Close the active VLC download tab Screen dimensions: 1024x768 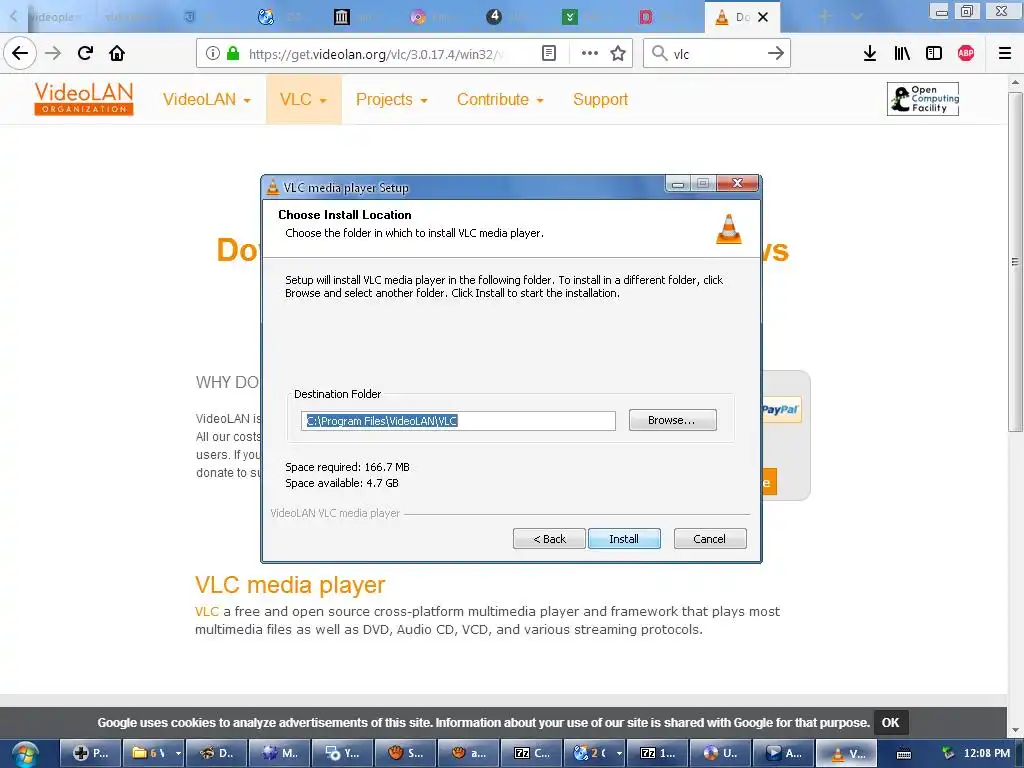tap(763, 17)
